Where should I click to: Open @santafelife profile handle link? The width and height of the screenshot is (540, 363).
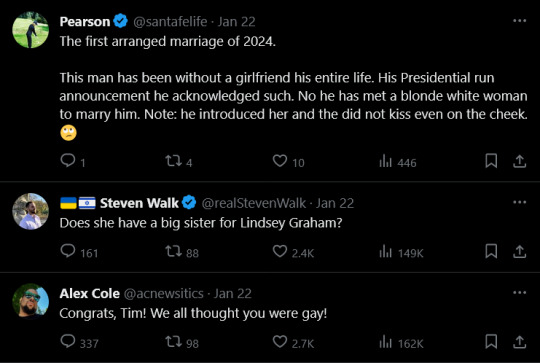tap(170, 22)
